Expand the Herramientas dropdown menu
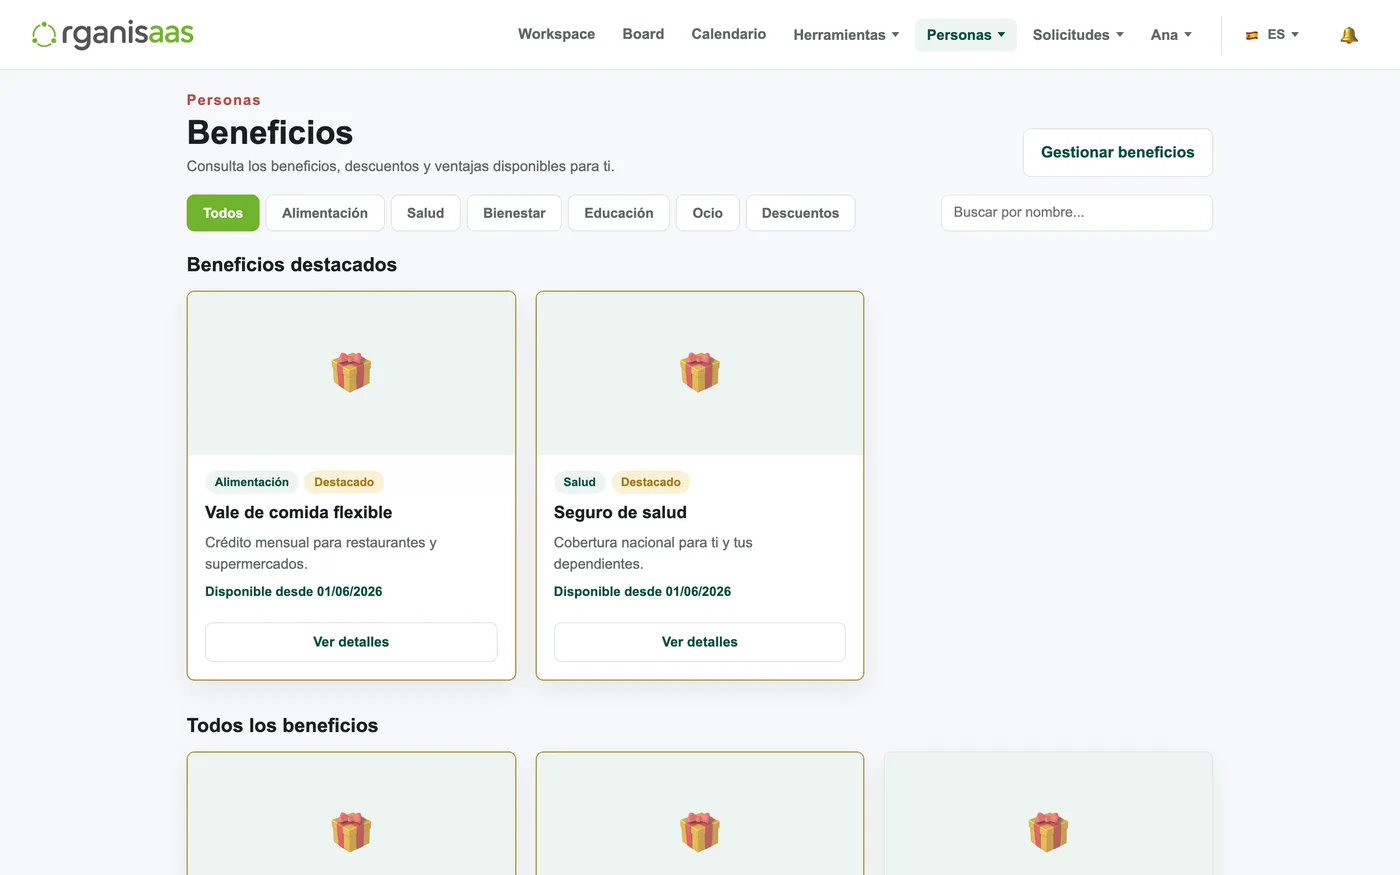This screenshot has width=1400, height=875. point(846,35)
